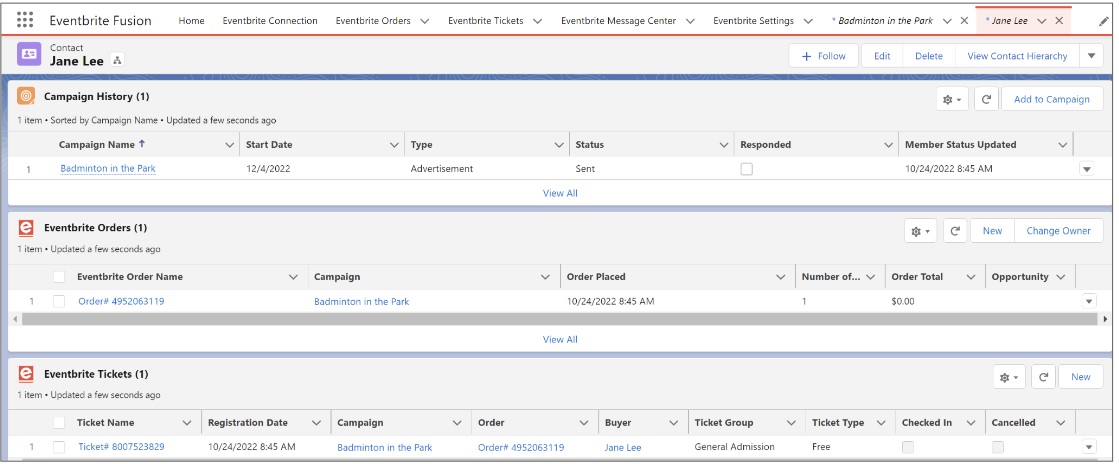Image resolution: width=1119 pixels, height=464 pixels.
Task: Click the contact hierarchy icon beside Jane Lee
Action: tap(118, 61)
